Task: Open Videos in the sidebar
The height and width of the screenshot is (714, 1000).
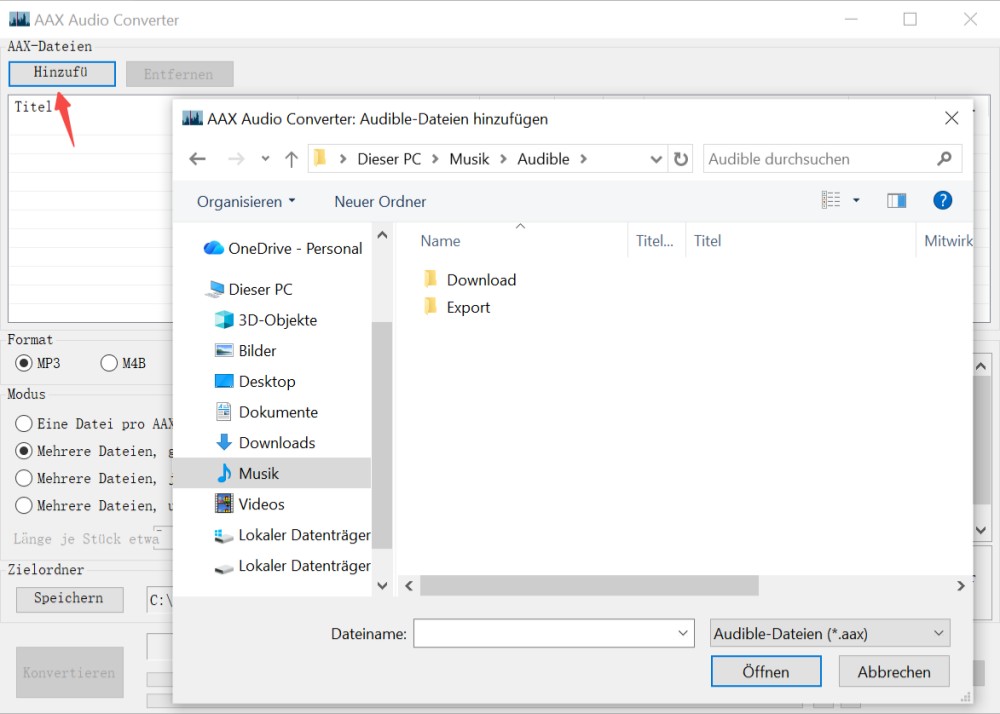Action: pyautogui.click(x=250, y=504)
